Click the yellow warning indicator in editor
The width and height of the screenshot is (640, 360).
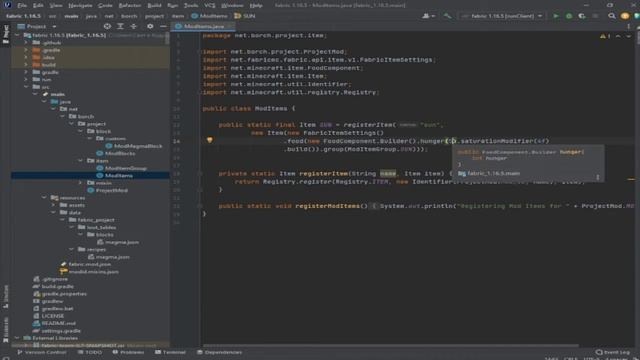click(605, 36)
